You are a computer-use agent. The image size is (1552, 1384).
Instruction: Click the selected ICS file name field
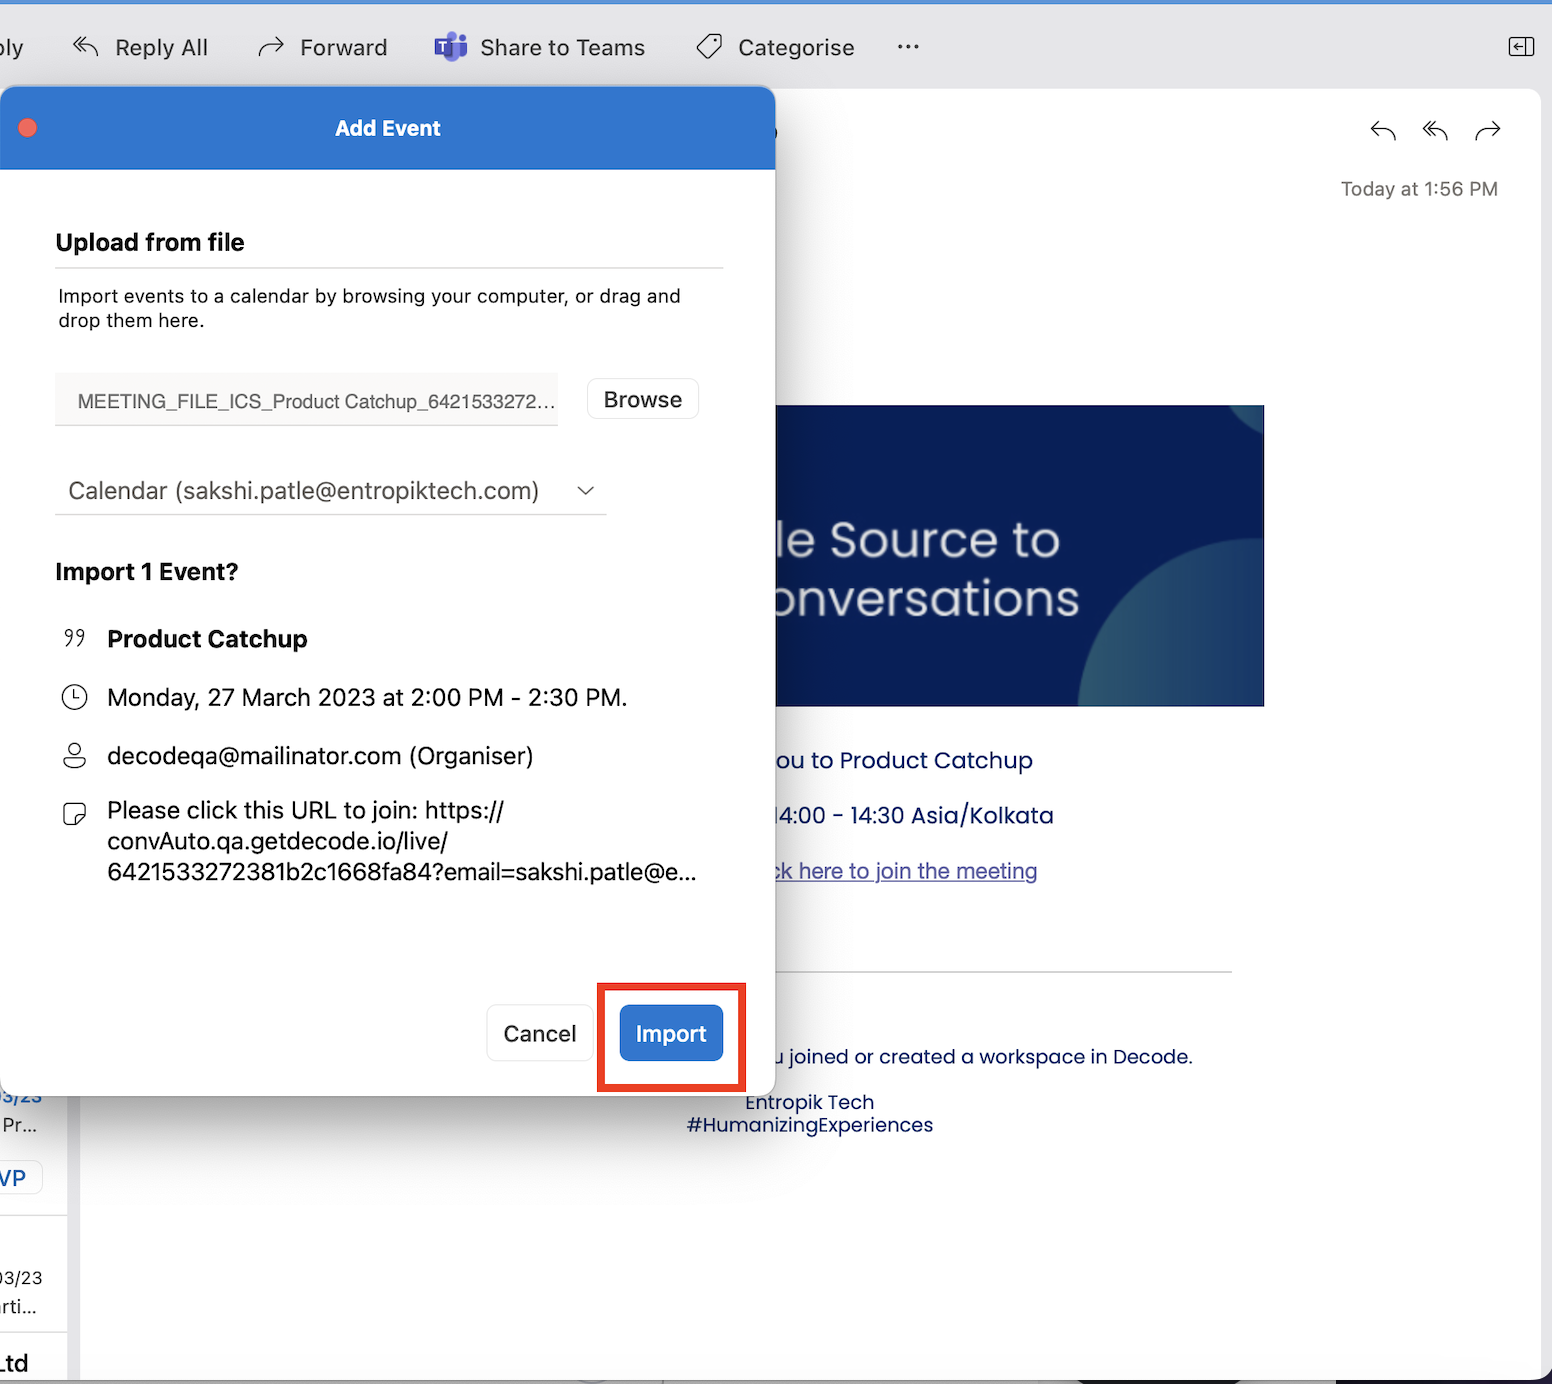(307, 401)
